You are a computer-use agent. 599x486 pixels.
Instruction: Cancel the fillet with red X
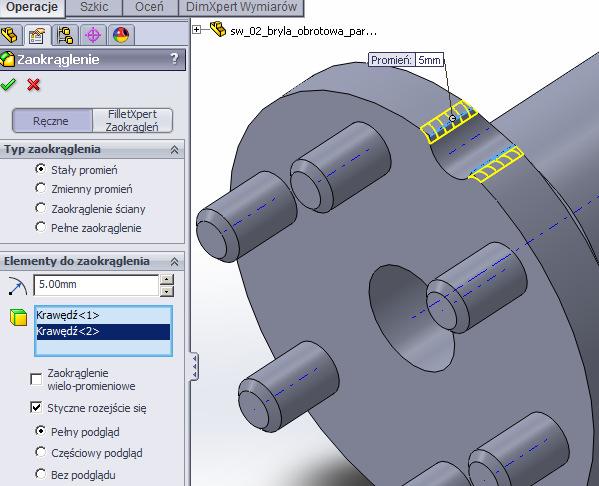click(34, 84)
